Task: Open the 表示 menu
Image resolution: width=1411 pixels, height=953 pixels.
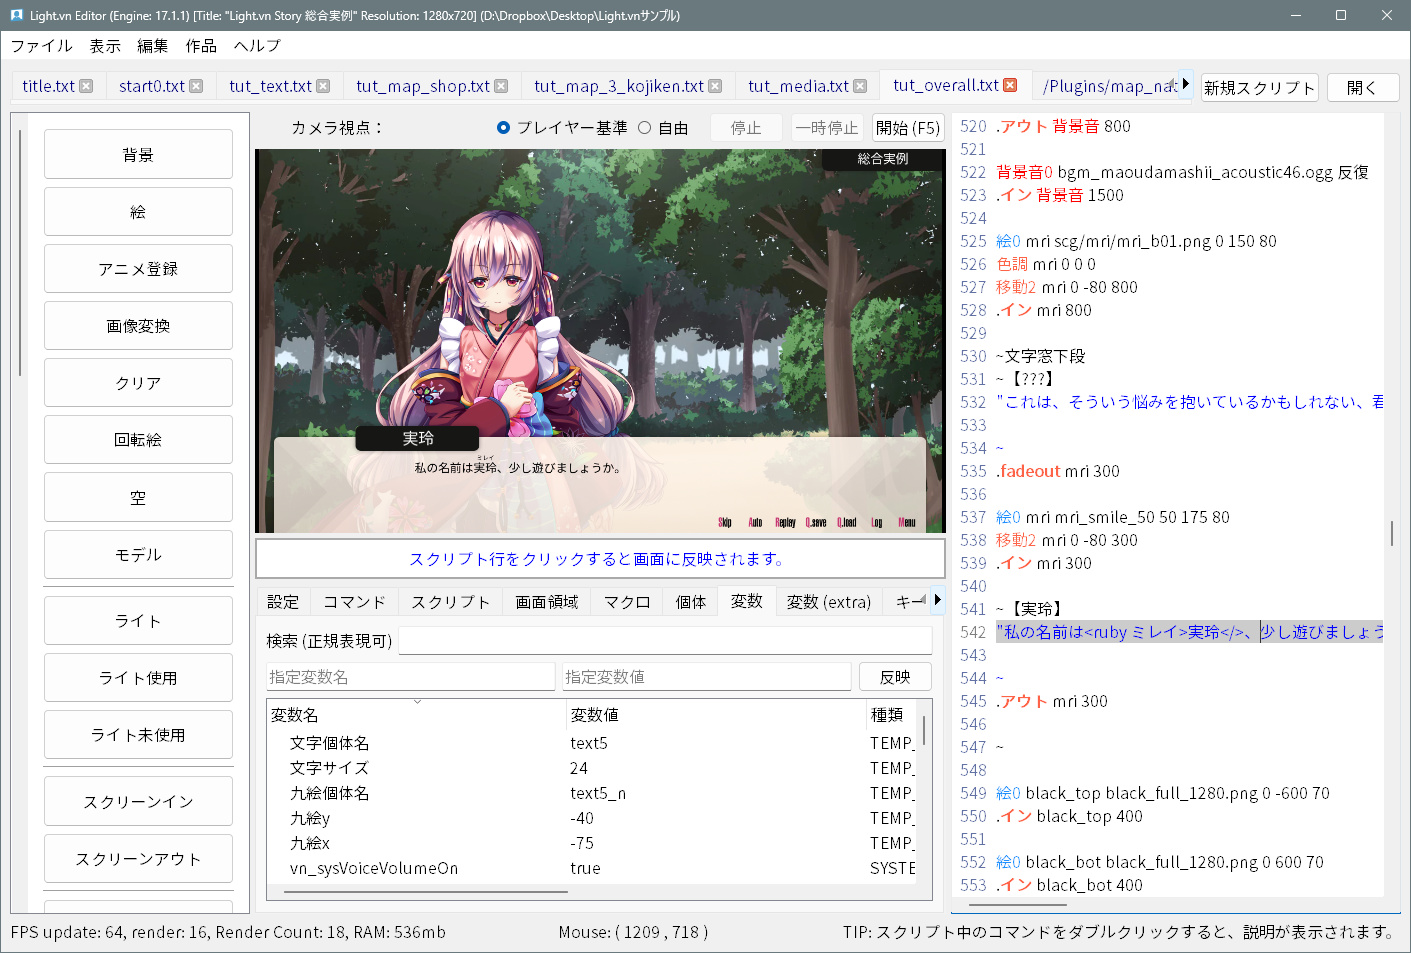Action: click(x=105, y=46)
